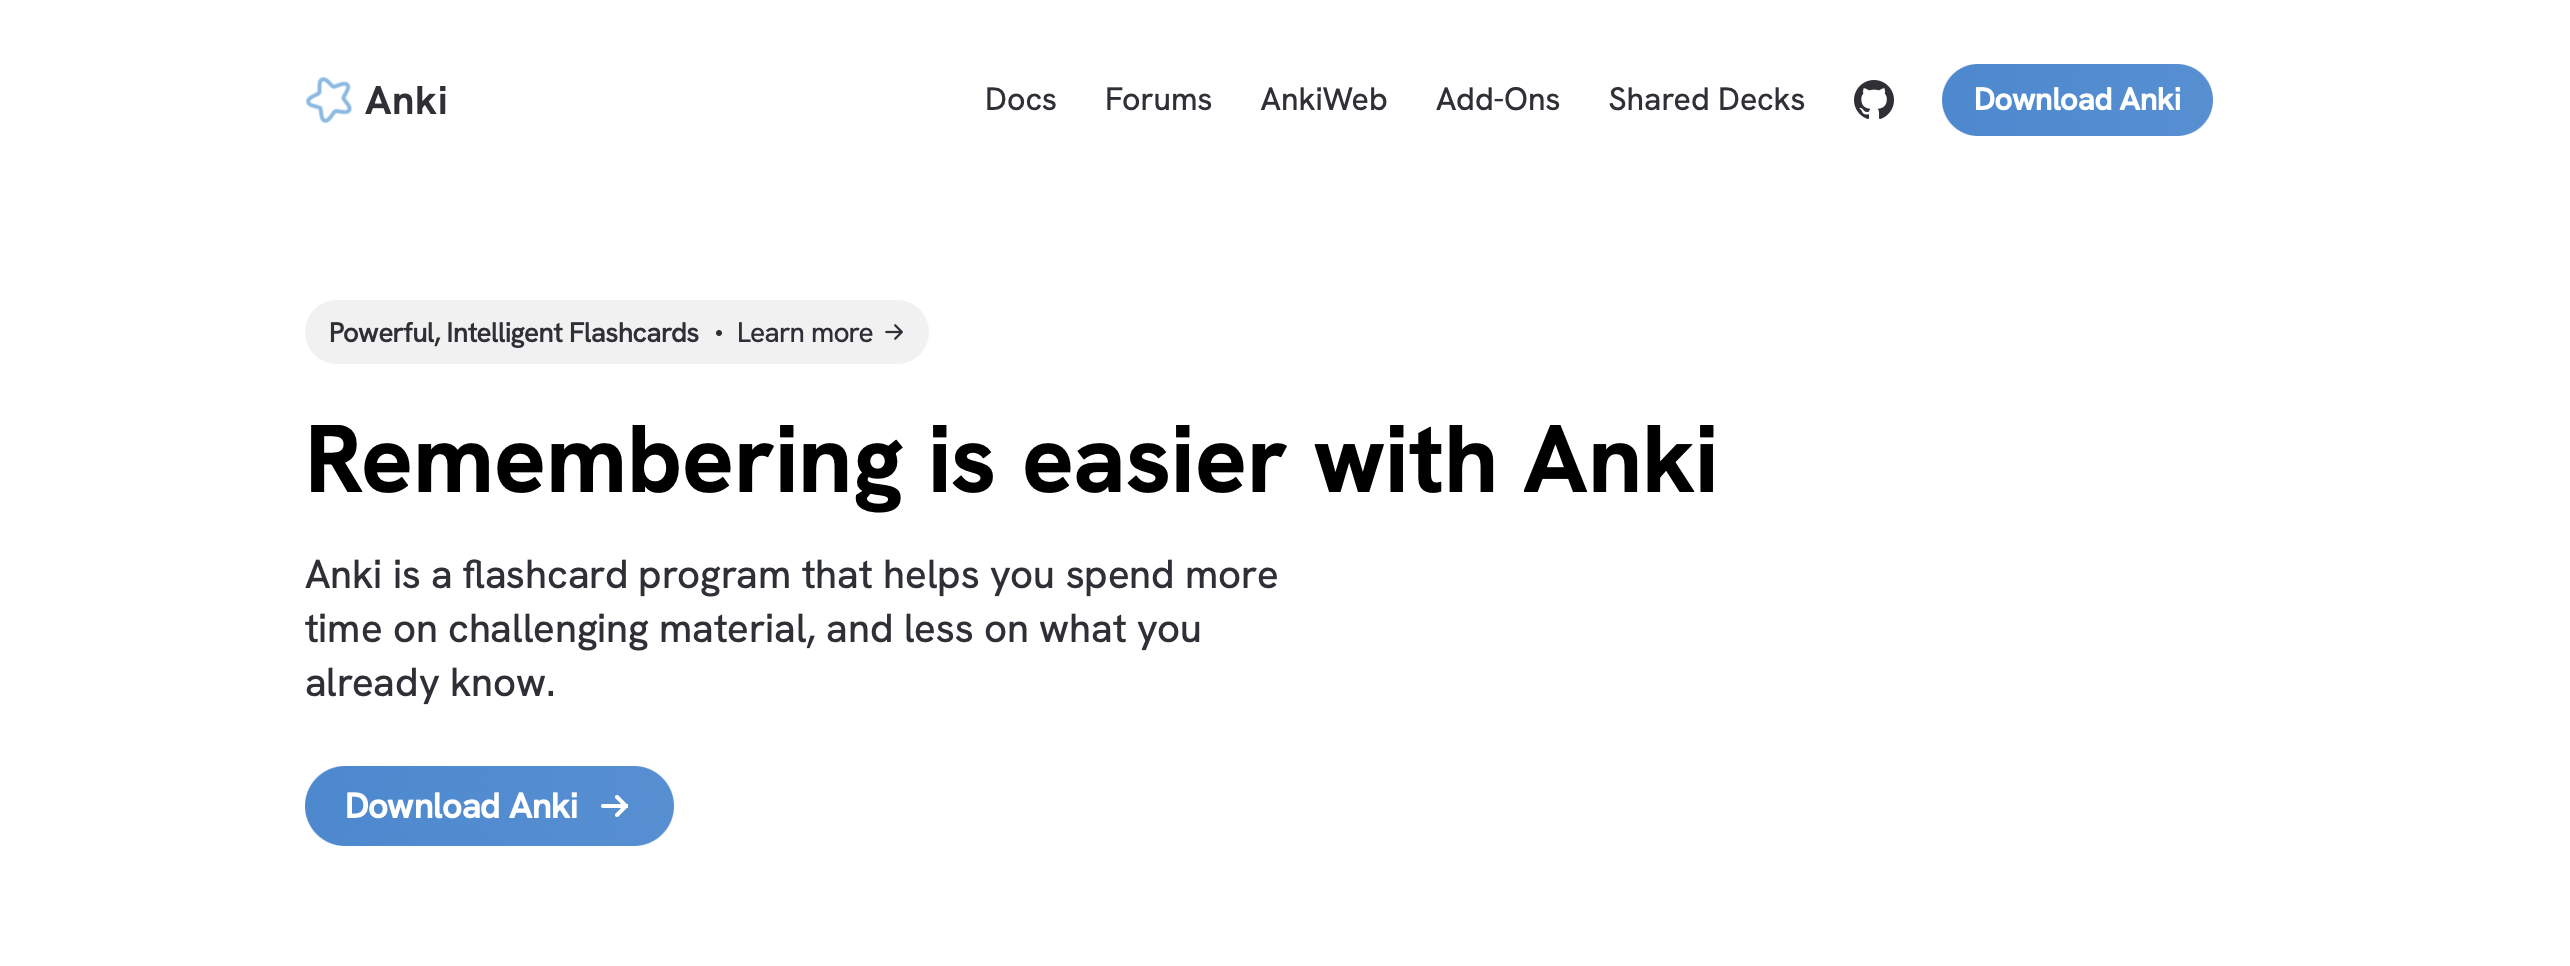This screenshot has height=966, width=2570.
Task: Click the Anki wordmark next to the logo
Action: tap(406, 99)
